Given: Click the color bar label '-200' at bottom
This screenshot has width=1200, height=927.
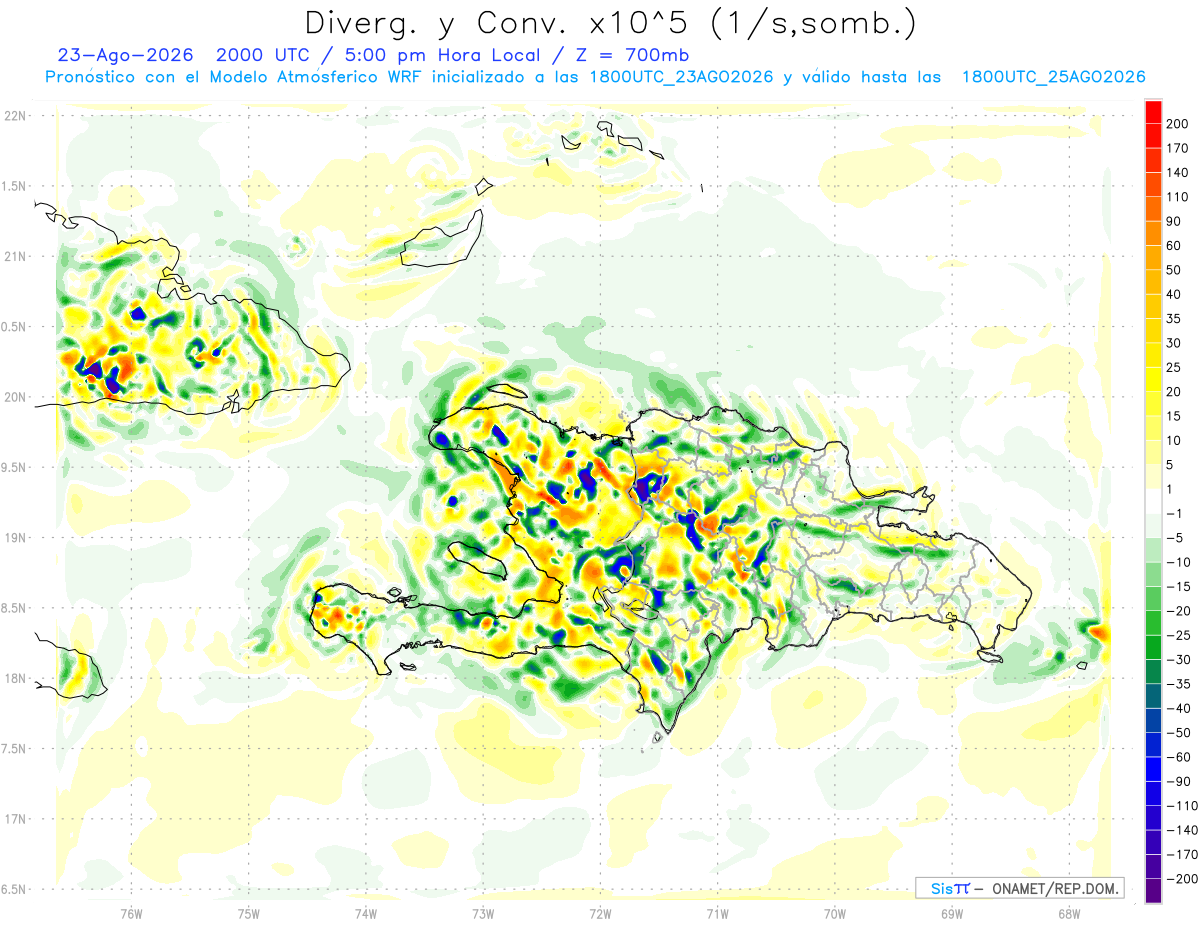Looking at the screenshot, I should pos(1184,878).
